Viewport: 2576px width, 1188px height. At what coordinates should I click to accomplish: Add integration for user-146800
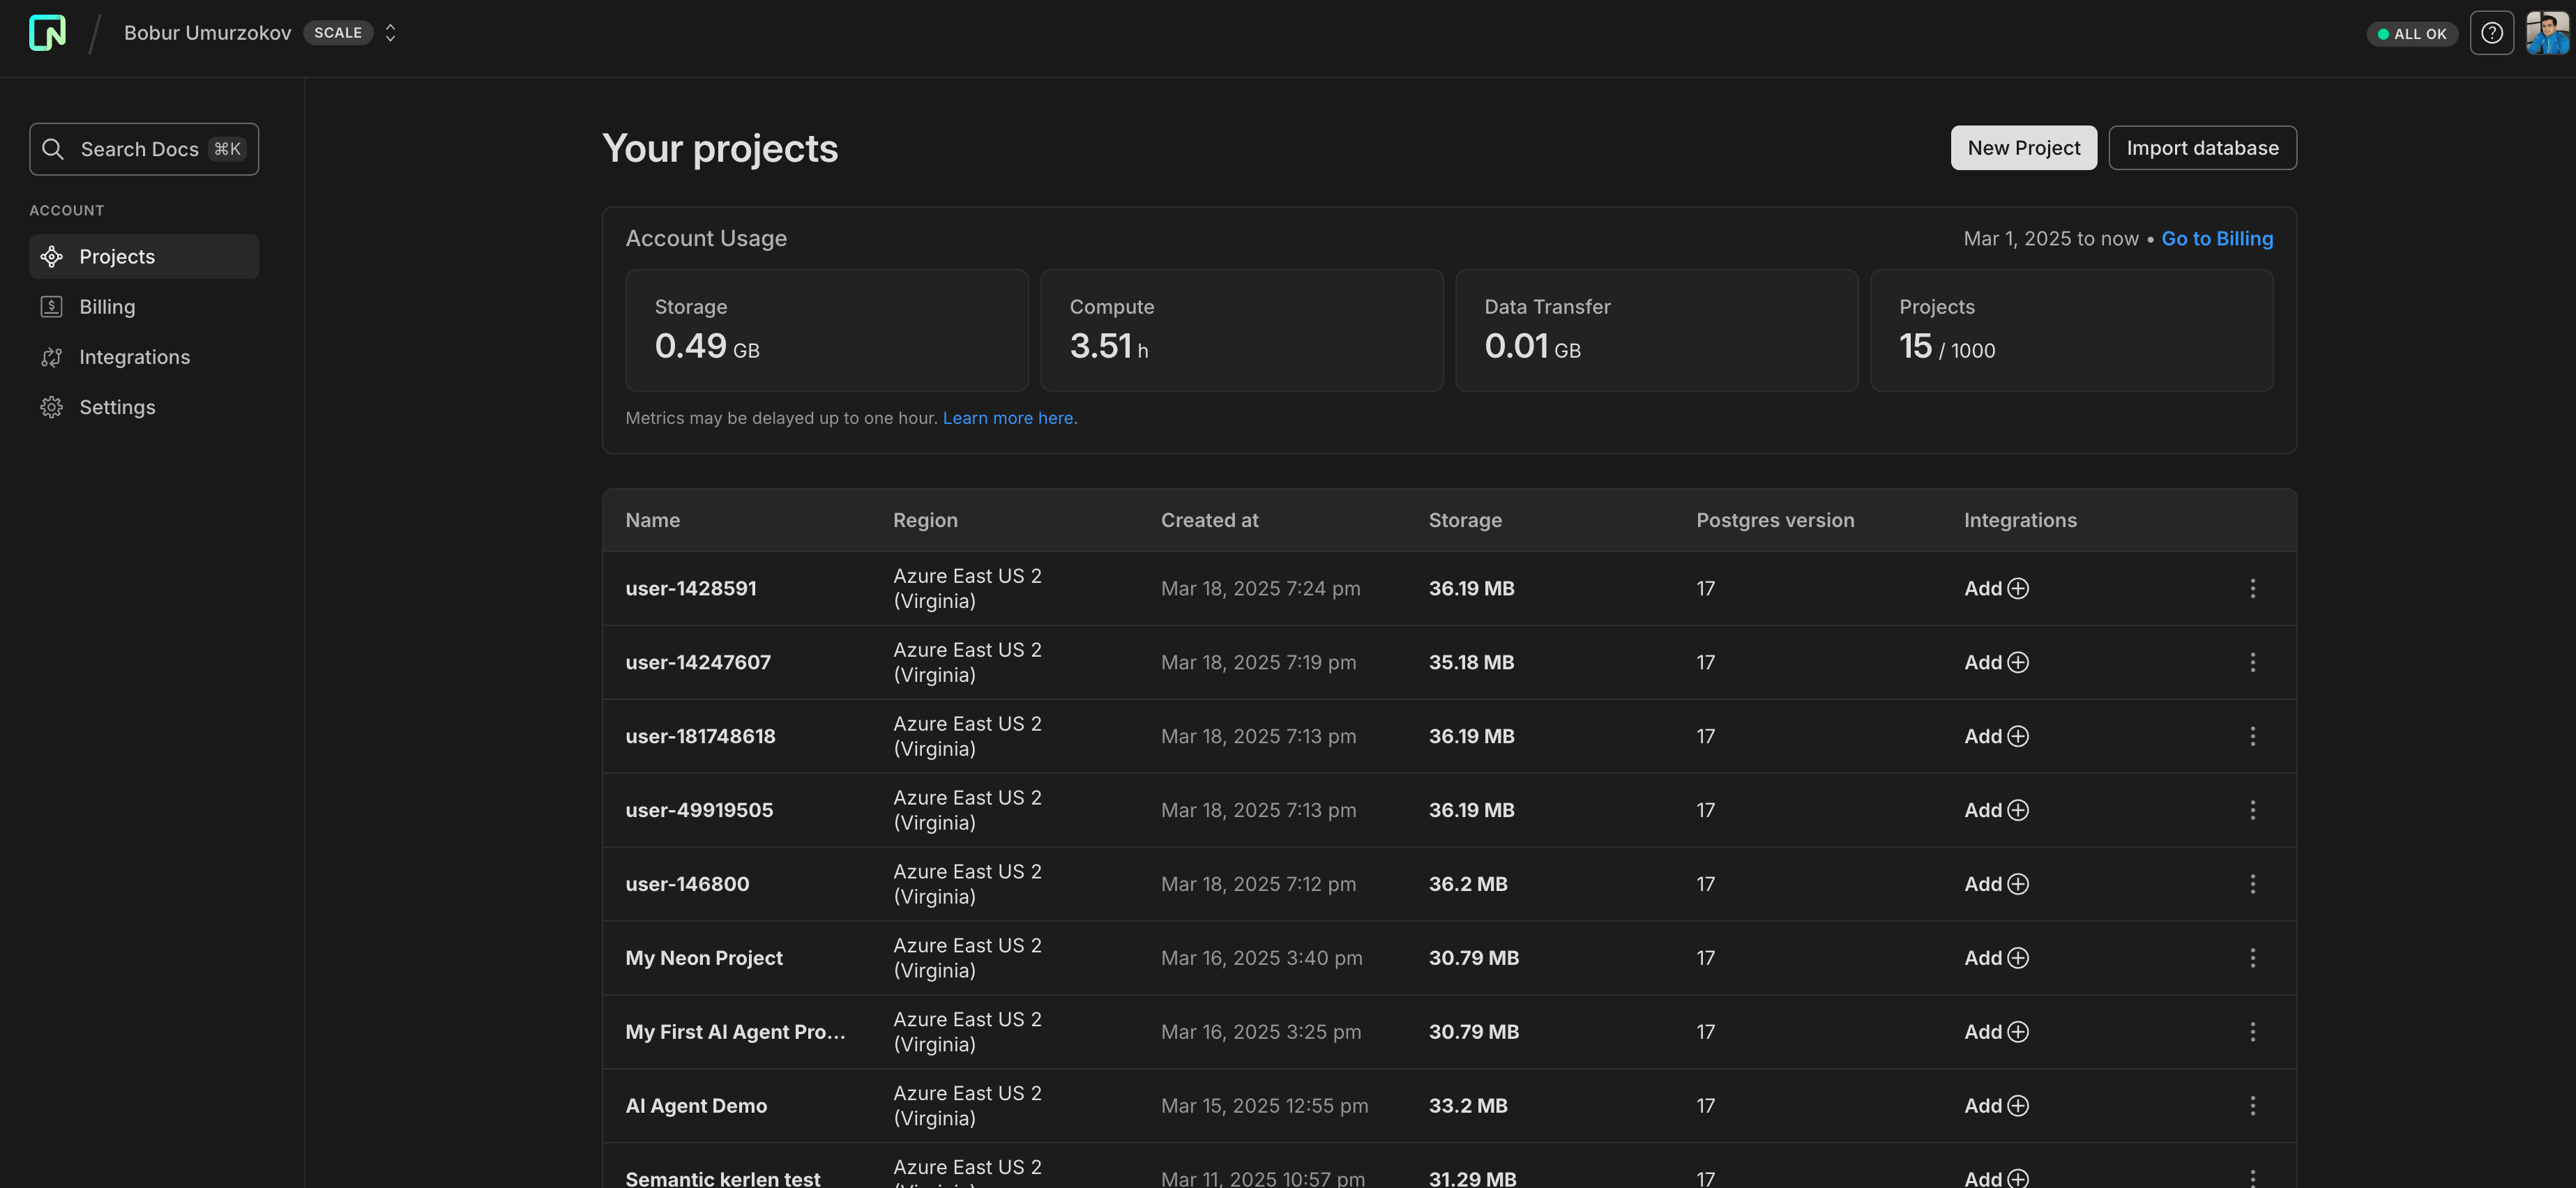pyautogui.click(x=1996, y=885)
